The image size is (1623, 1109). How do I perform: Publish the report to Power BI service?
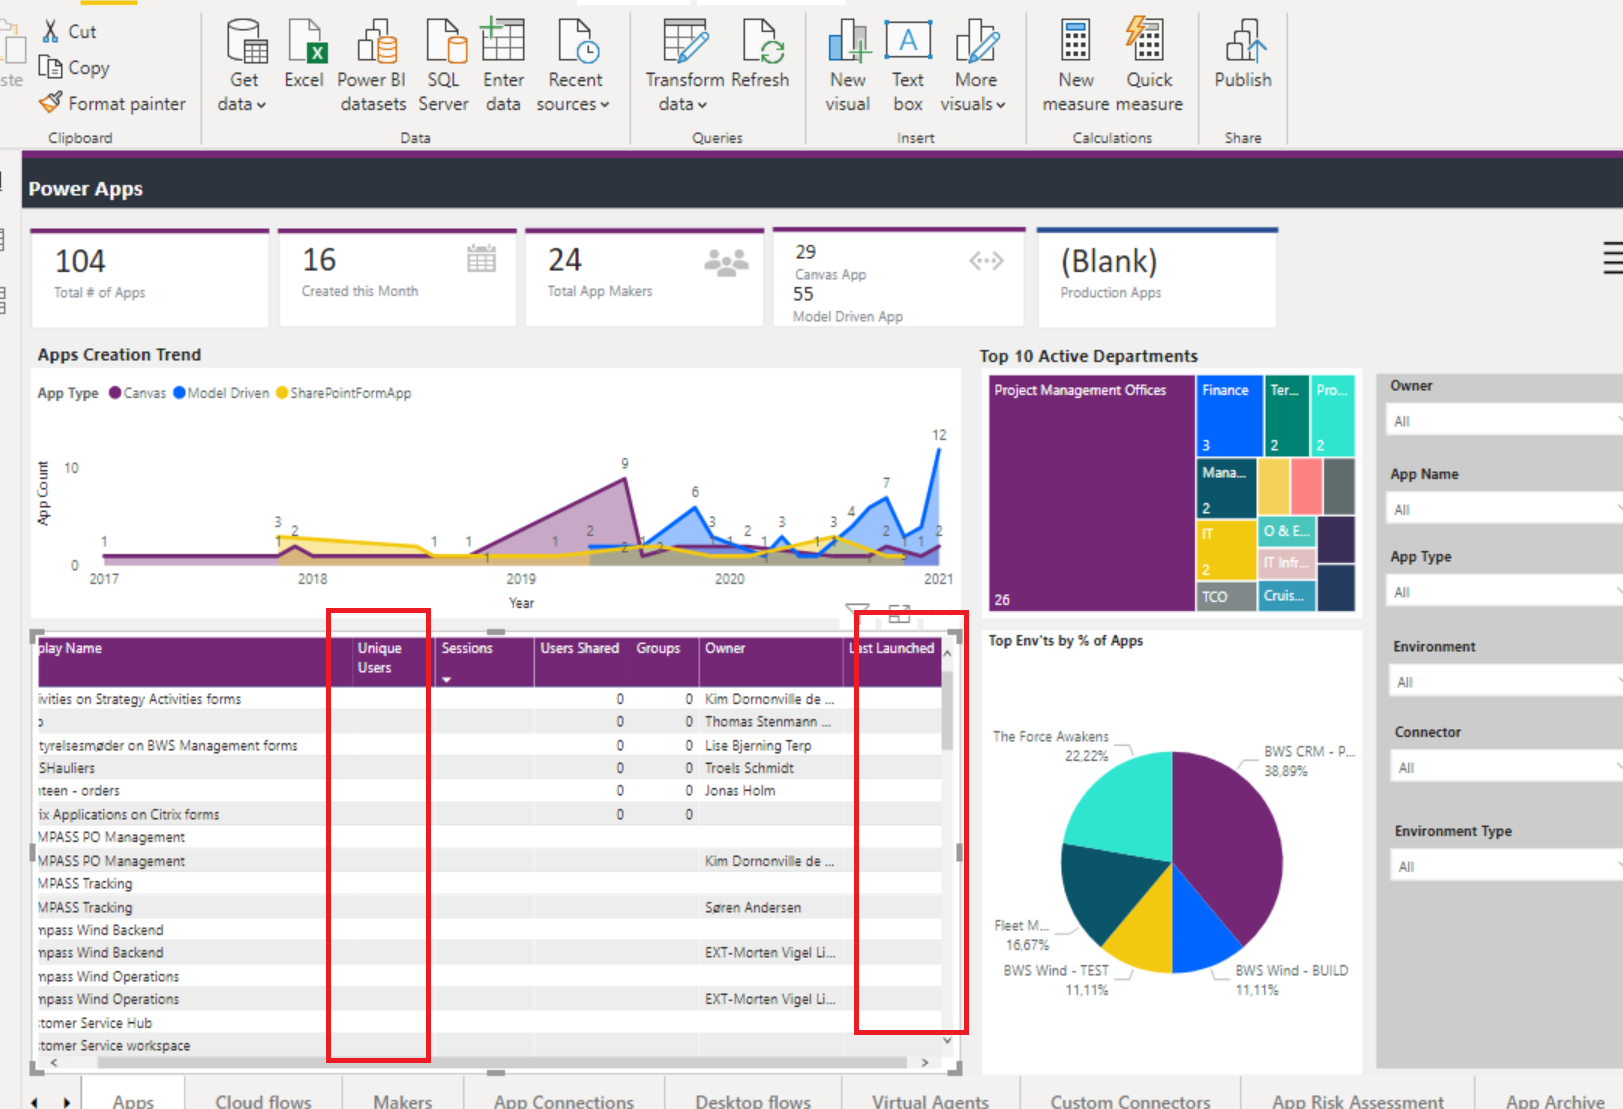click(1241, 63)
